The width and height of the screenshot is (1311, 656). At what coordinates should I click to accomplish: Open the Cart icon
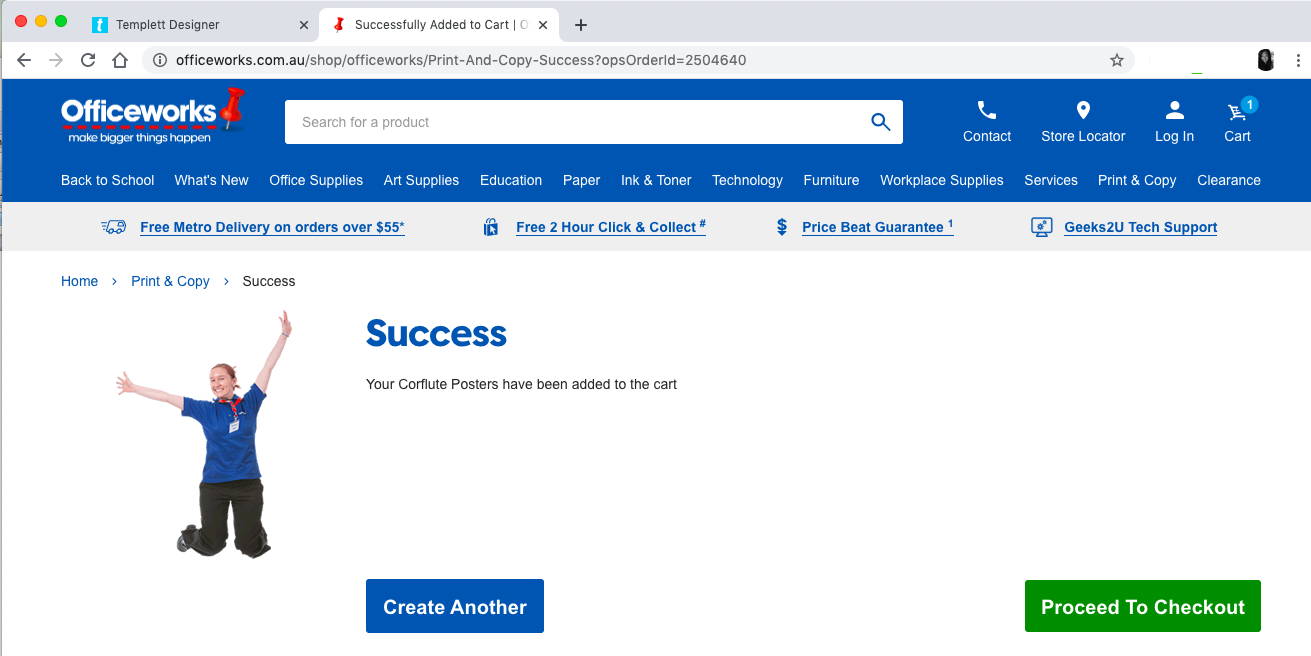[1238, 111]
